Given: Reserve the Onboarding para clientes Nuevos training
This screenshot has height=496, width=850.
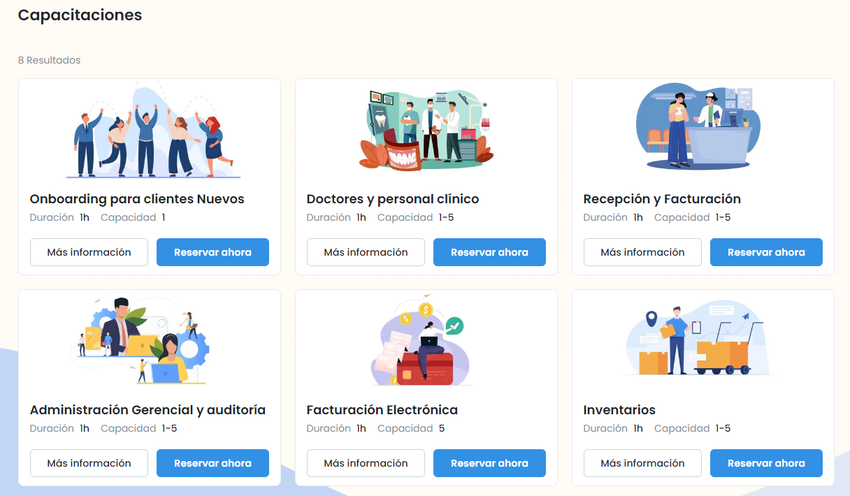Looking at the screenshot, I should [212, 252].
